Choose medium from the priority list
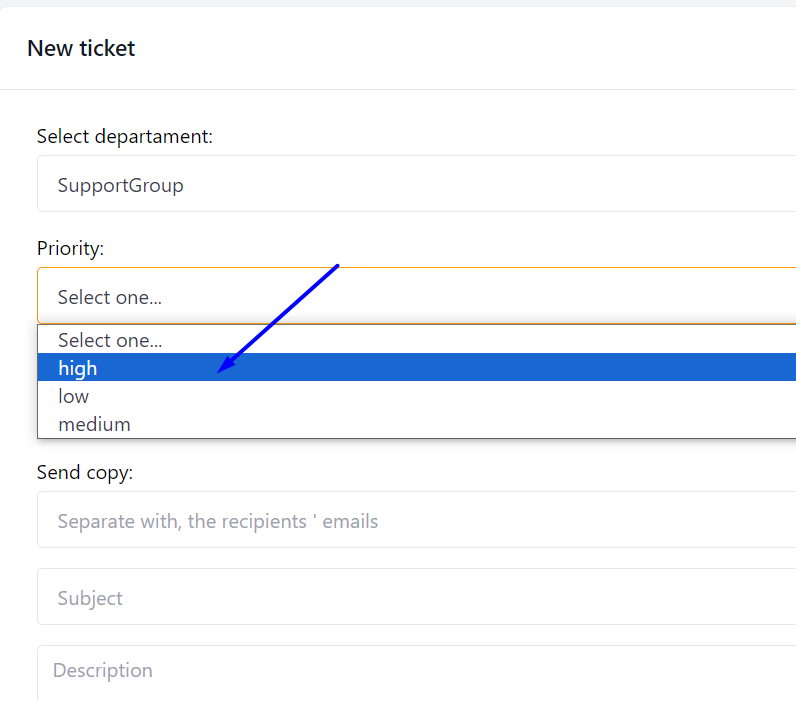The width and height of the screenshot is (796, 701). coord(94,424)
